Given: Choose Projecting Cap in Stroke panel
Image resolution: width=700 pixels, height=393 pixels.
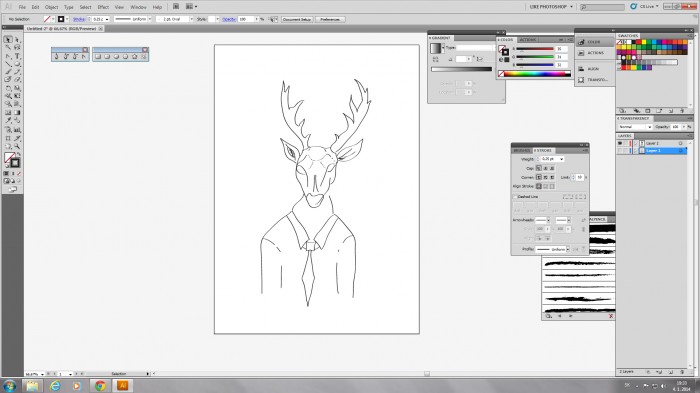Looking at the screenshot, I should point(552,168).
